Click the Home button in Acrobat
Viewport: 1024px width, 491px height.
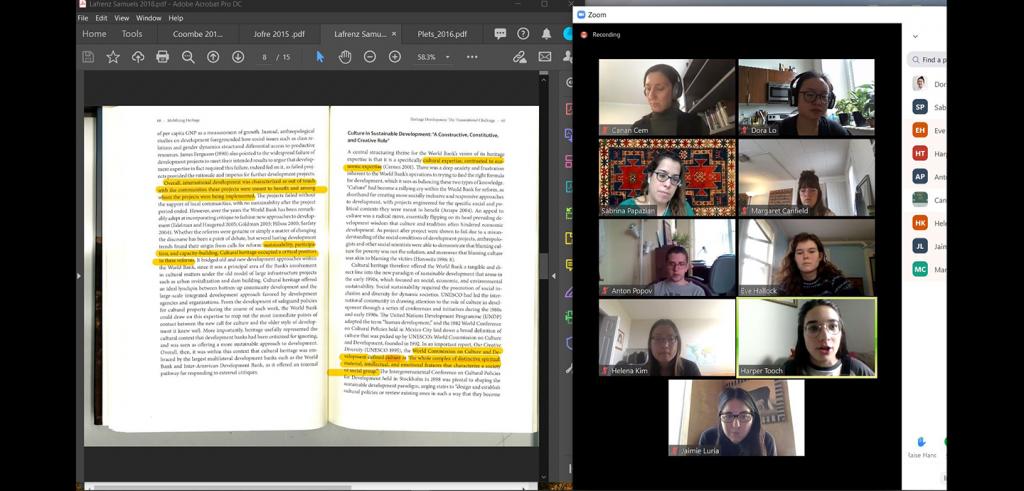click(x=94, y=34)
